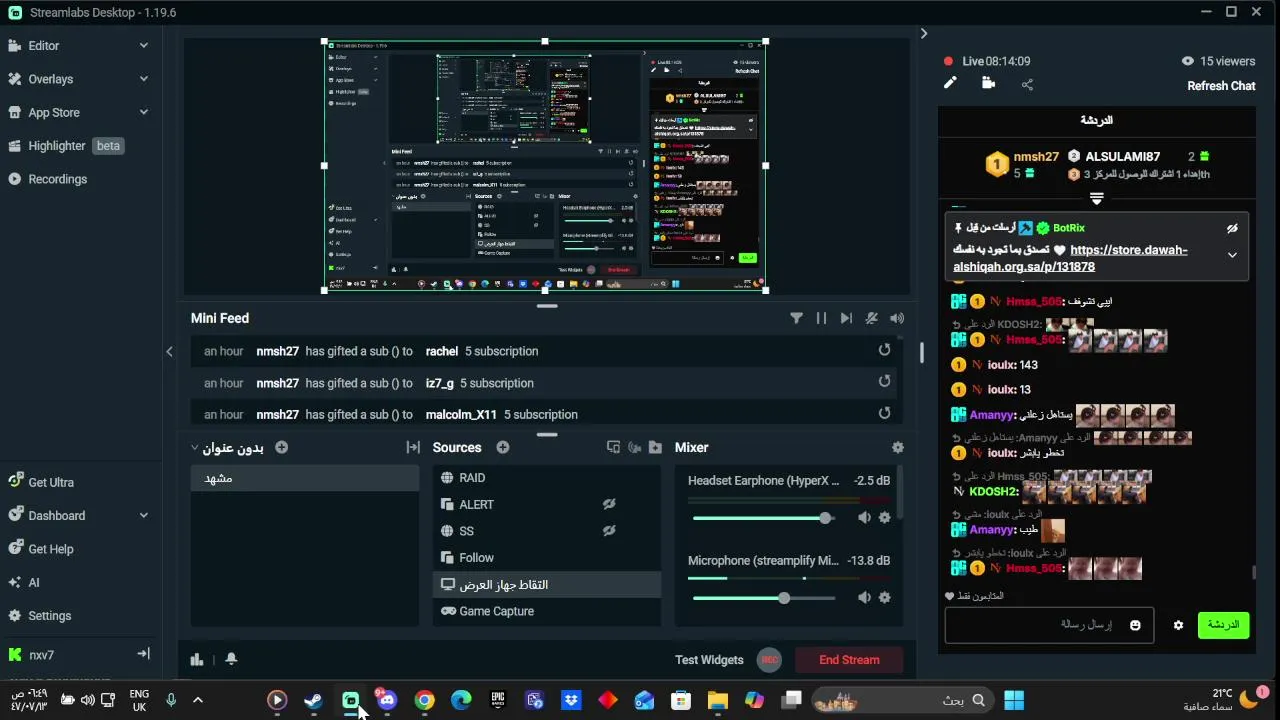Toggle Mini Feed alert sound speaker

[x=897, y=318]
